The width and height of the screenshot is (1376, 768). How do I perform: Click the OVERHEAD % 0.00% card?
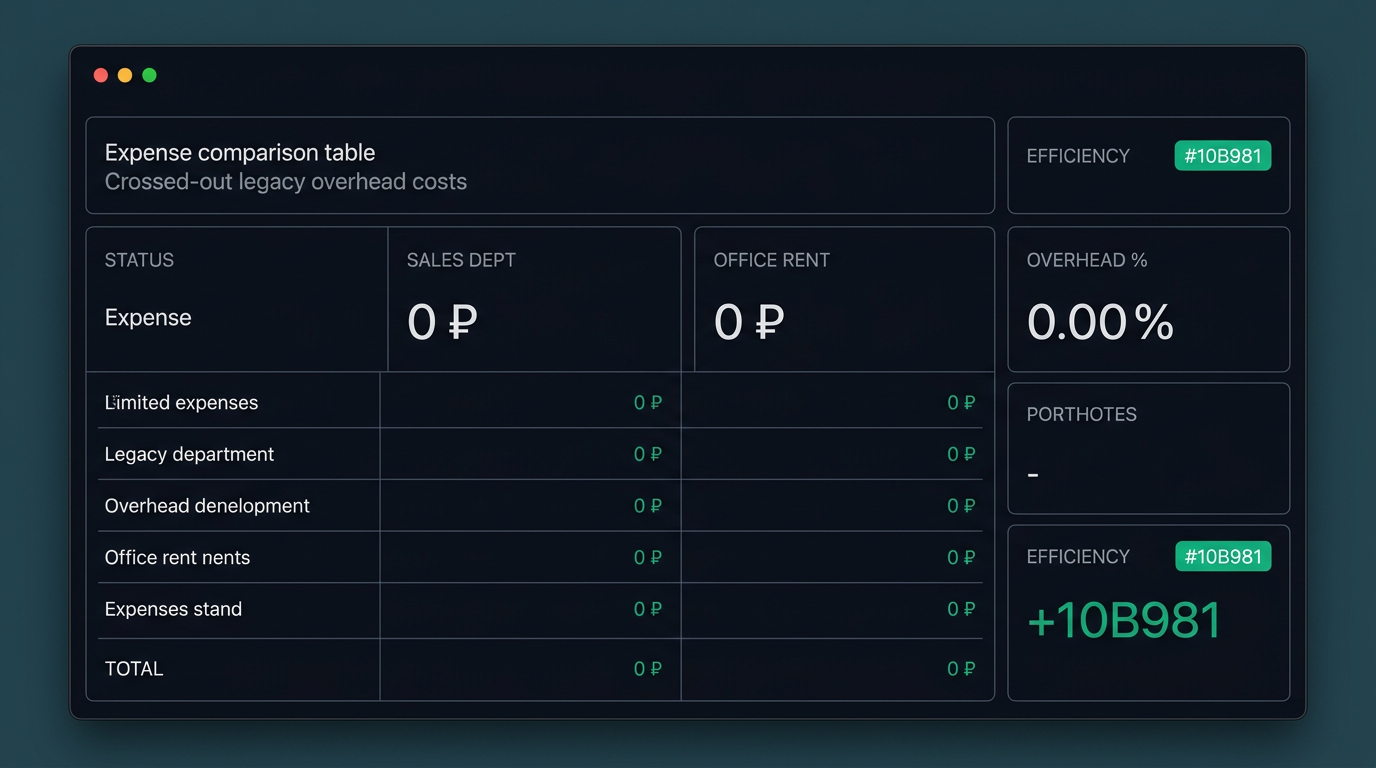pos(1148,299)
